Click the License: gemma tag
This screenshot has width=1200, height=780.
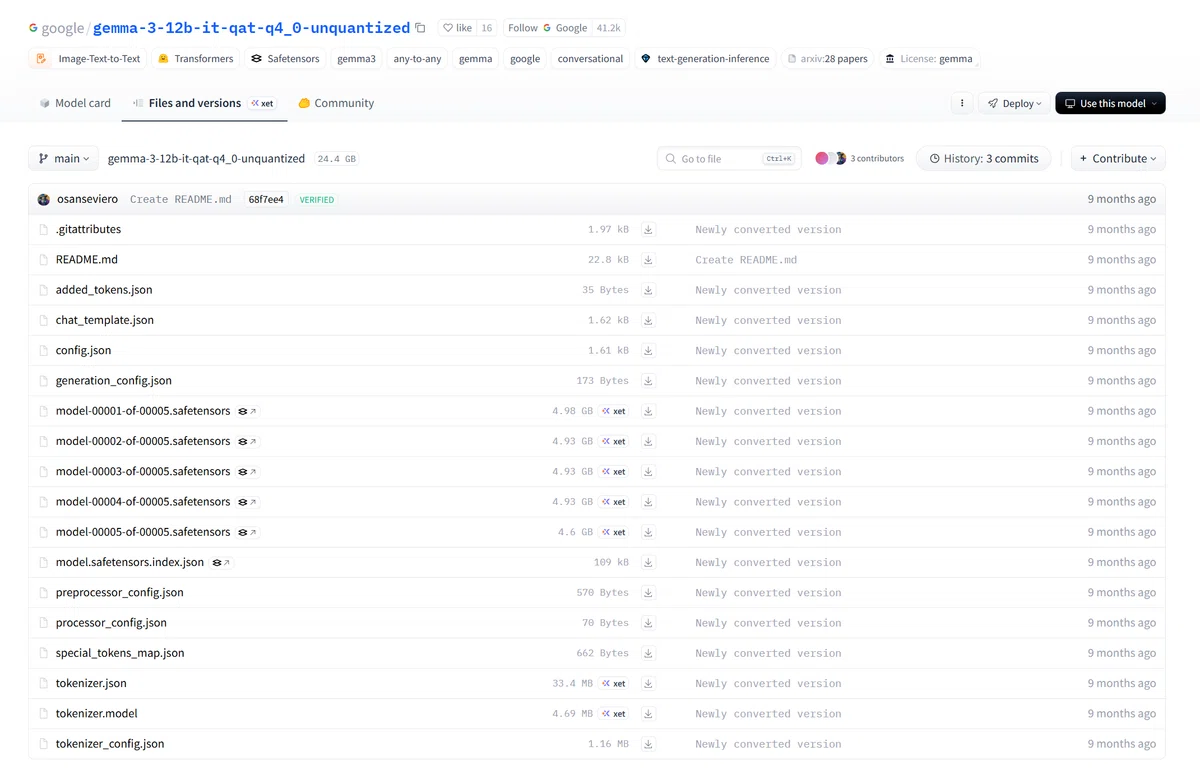click(x=929, y=59)
